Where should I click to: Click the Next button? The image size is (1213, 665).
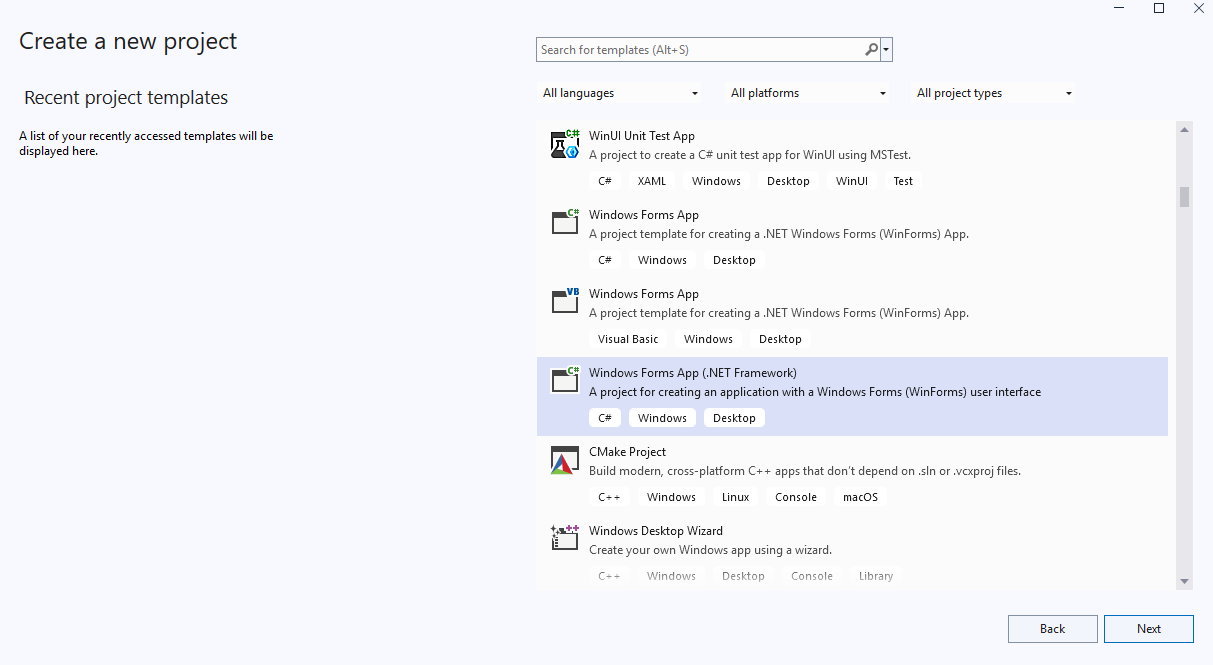1149,629
